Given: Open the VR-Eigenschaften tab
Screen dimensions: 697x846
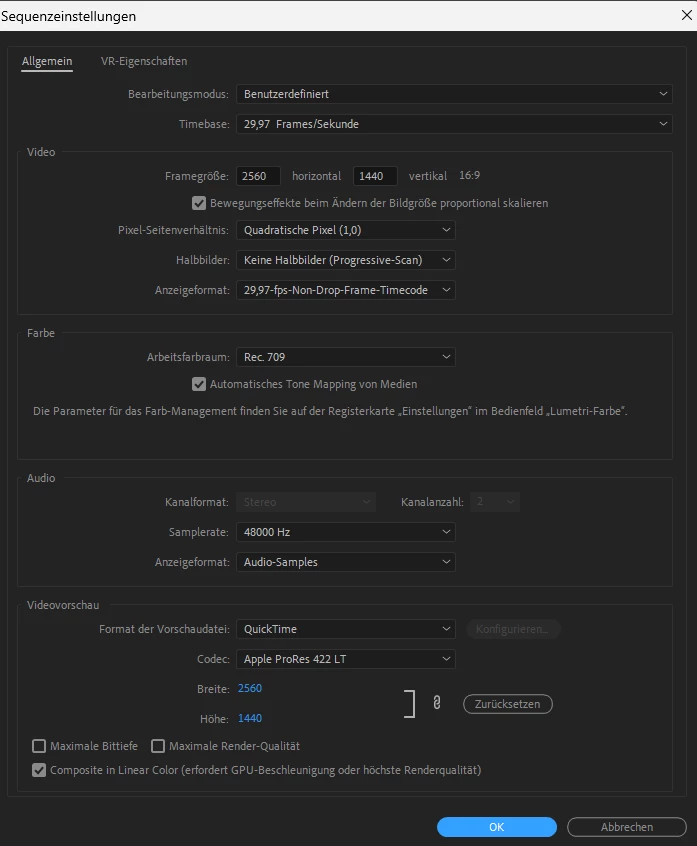Looking at the screenshot, I should tap(144, 62).
